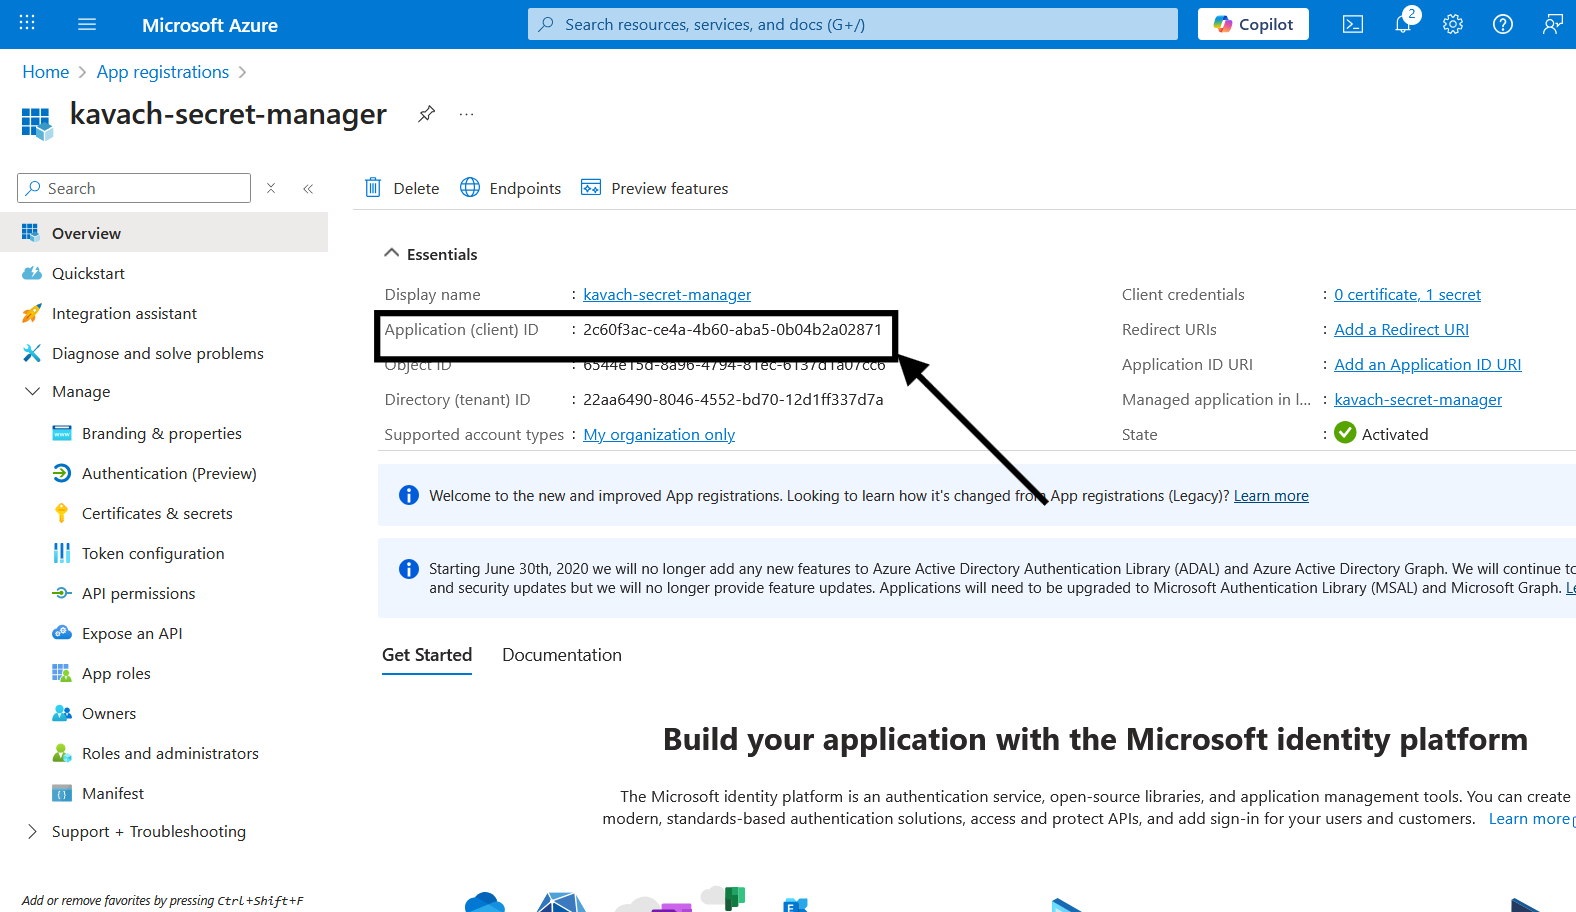Open the help question mark icon
The image size is (1576, 912).
(1503, 24)
